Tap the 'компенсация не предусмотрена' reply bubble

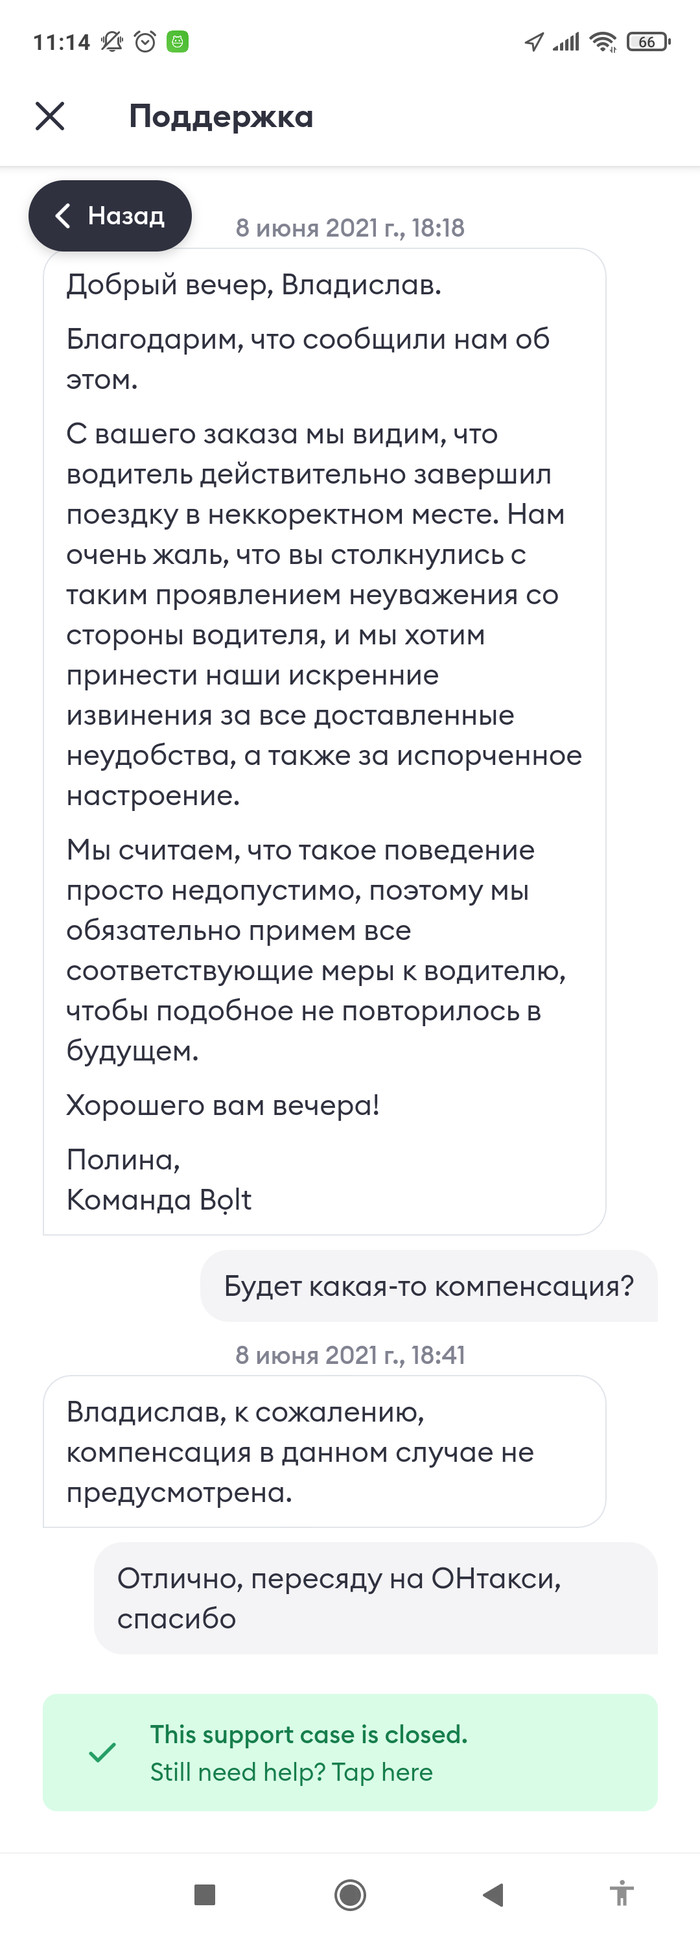pyautogui.click(x=324, y=1452)
